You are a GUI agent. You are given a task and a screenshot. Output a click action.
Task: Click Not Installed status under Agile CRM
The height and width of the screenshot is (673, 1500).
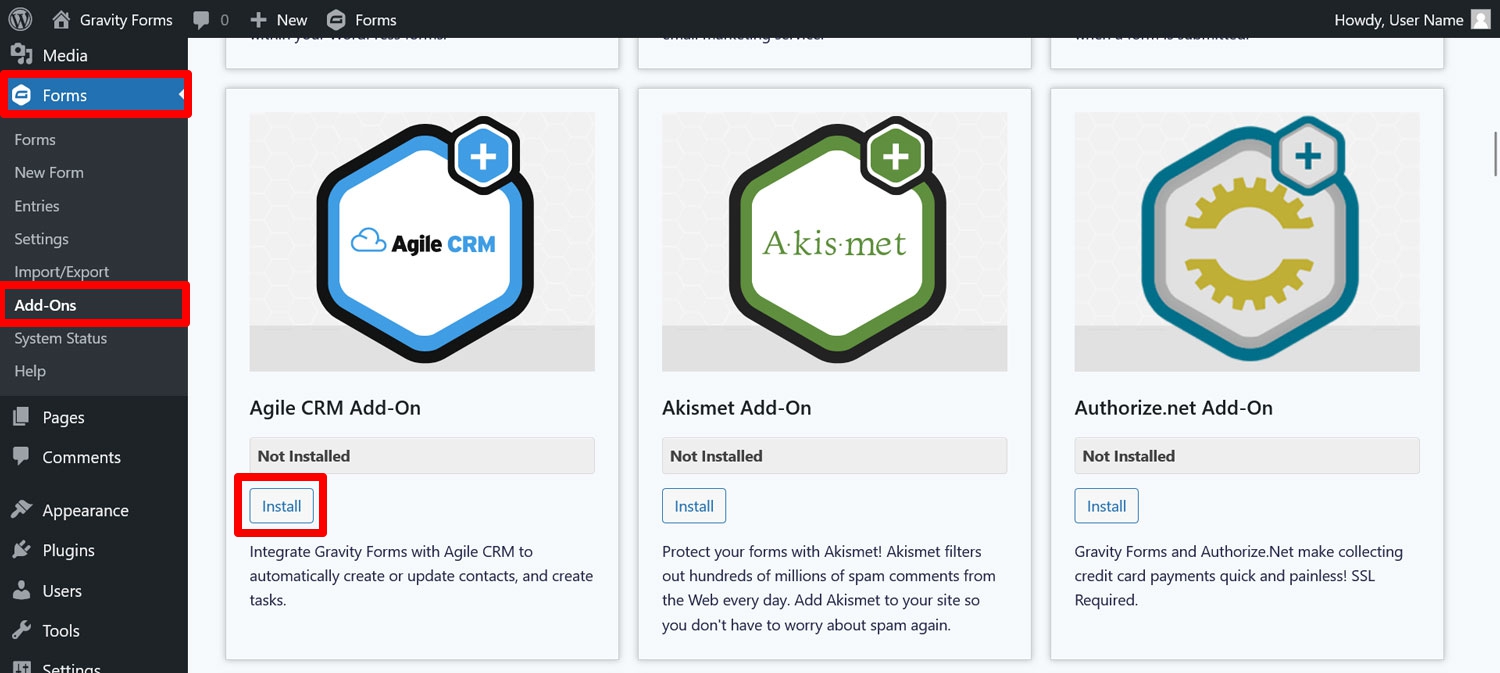click(422, 456)
